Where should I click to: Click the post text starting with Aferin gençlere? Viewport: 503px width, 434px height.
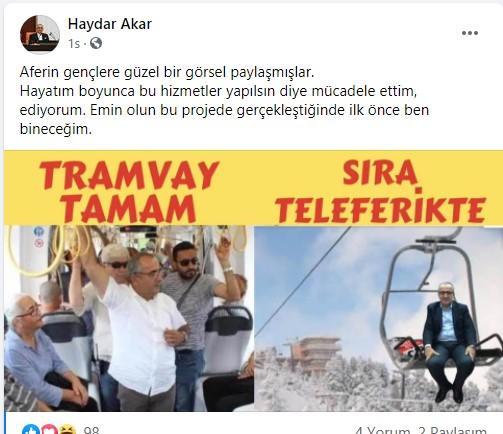[224, 100]
